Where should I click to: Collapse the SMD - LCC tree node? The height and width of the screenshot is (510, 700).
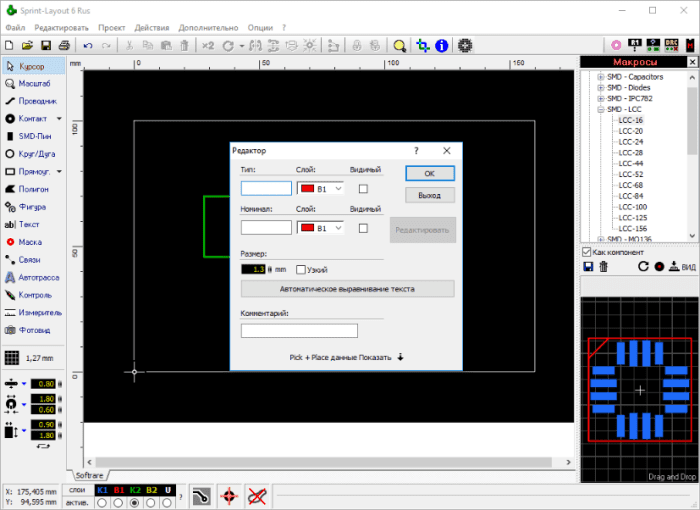point(600,109)
